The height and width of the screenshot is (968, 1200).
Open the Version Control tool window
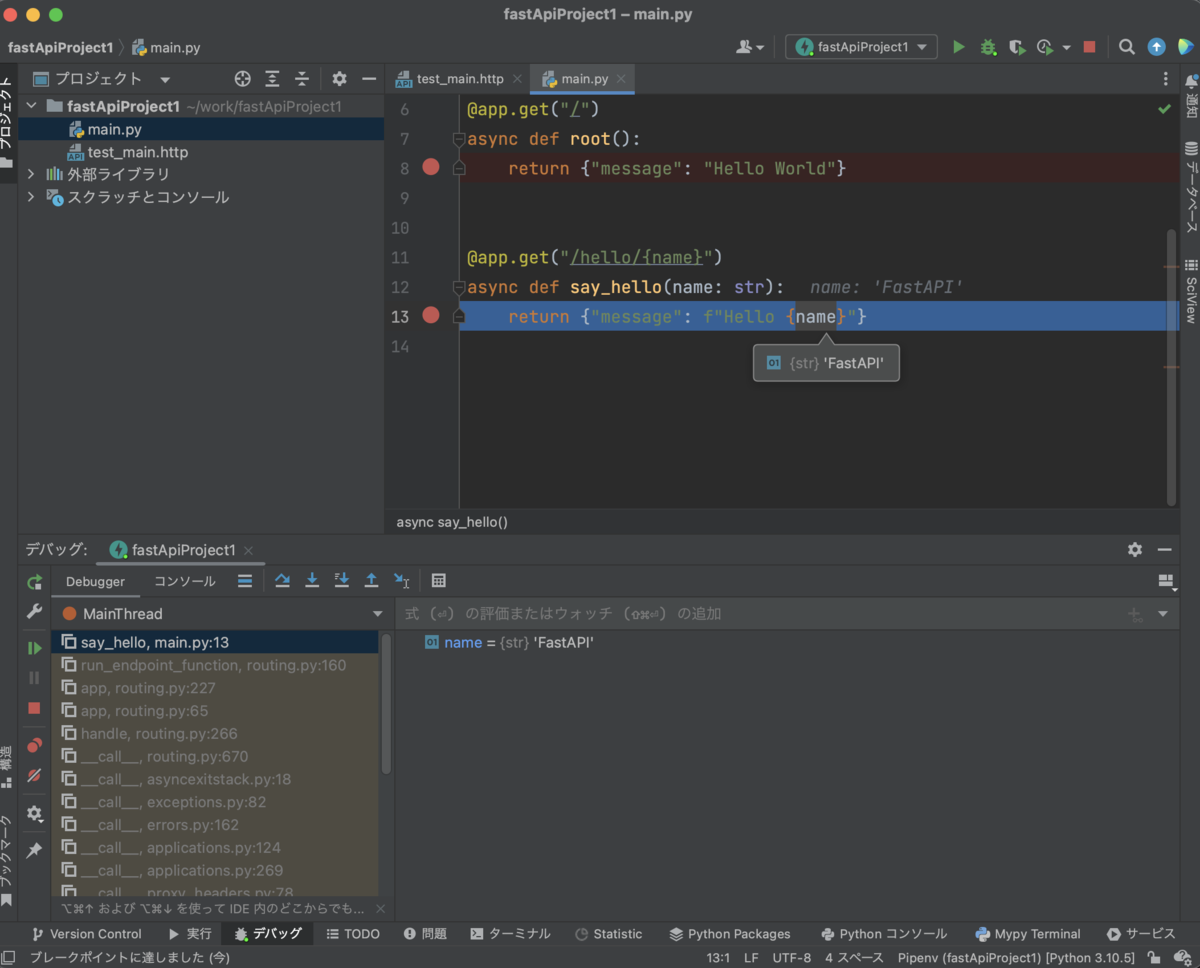pyautogui.click(x=87, y=934)
